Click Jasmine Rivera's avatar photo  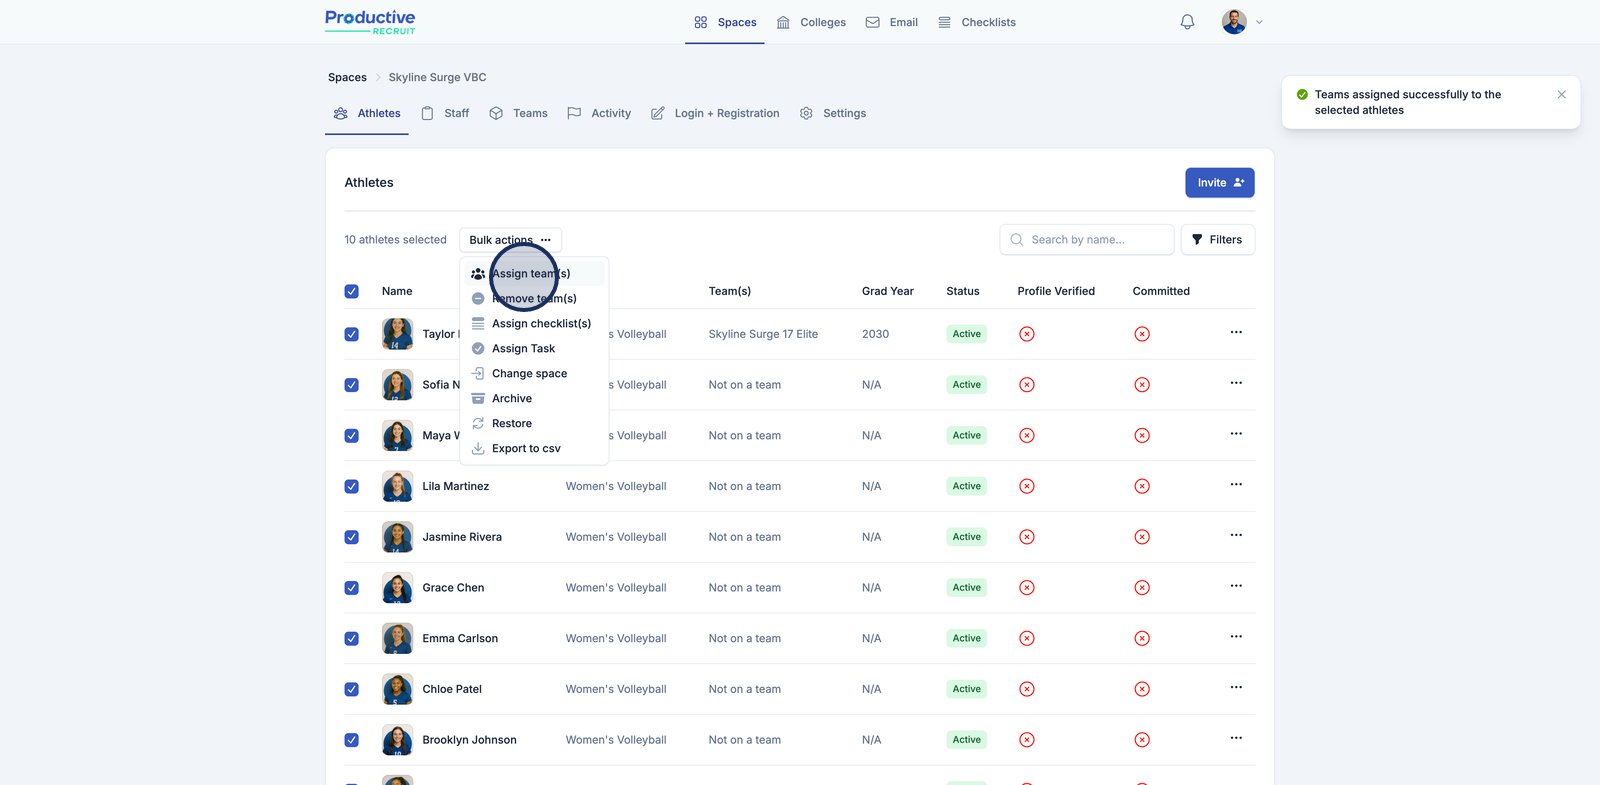point(397,537)
